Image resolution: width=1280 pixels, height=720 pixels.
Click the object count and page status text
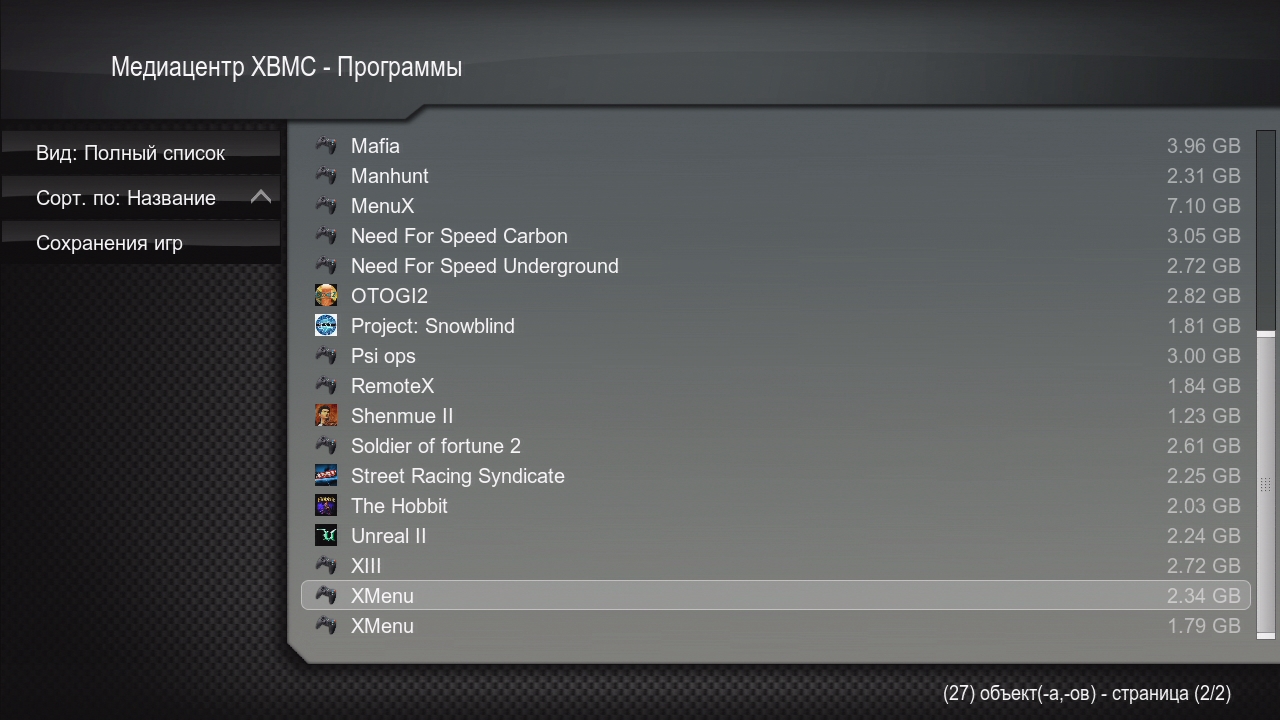(x=1086, y=693)
